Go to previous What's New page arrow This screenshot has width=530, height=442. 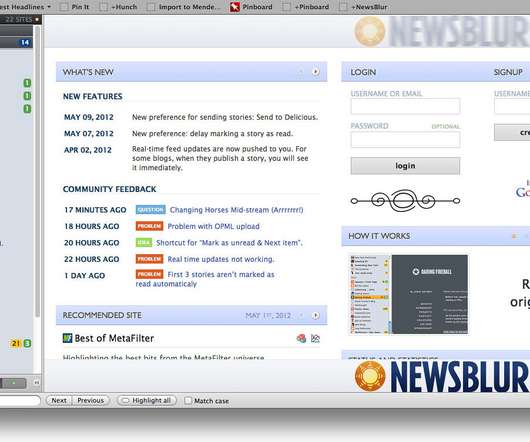click(x=301, y=72)
